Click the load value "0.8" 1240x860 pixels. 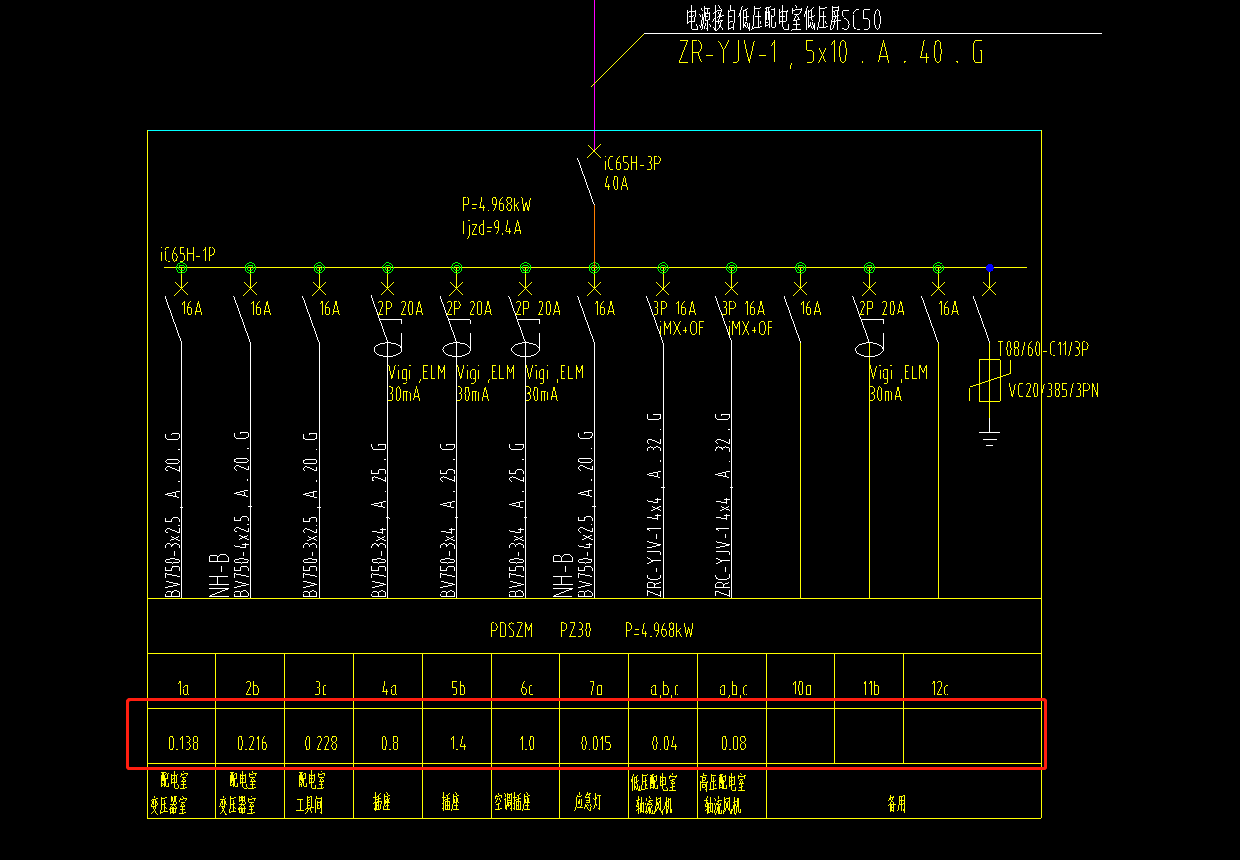tap(389, 744)
